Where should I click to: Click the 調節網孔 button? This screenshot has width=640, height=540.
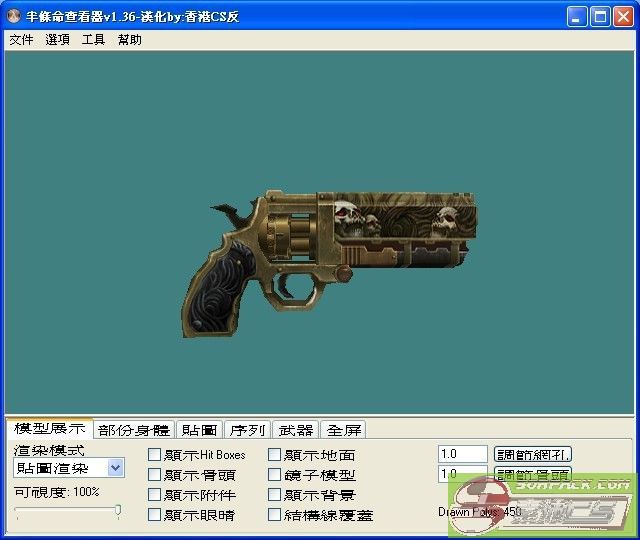(x=533, y=454)
